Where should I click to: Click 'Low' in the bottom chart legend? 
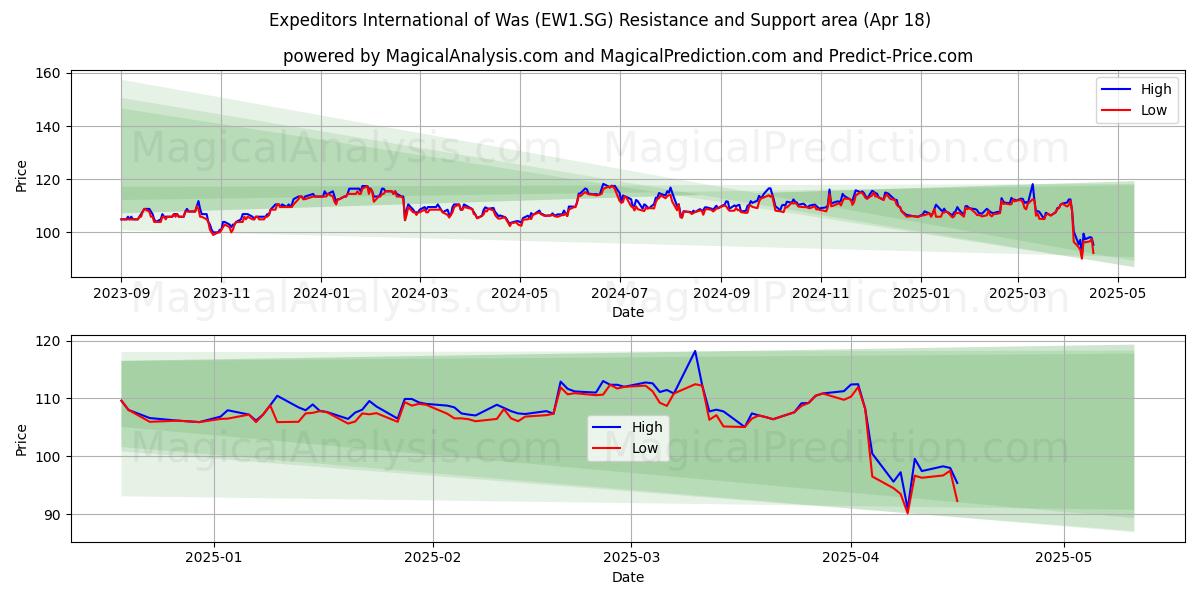point(645,448)
